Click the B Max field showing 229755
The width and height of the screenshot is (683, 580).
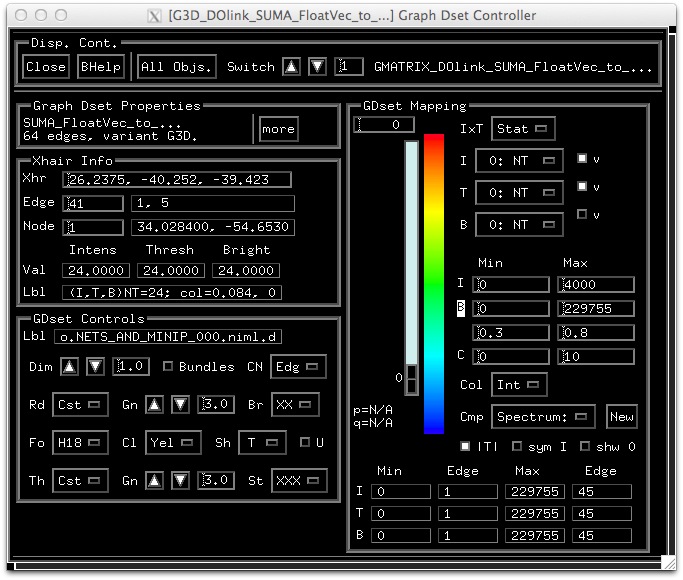595,308
